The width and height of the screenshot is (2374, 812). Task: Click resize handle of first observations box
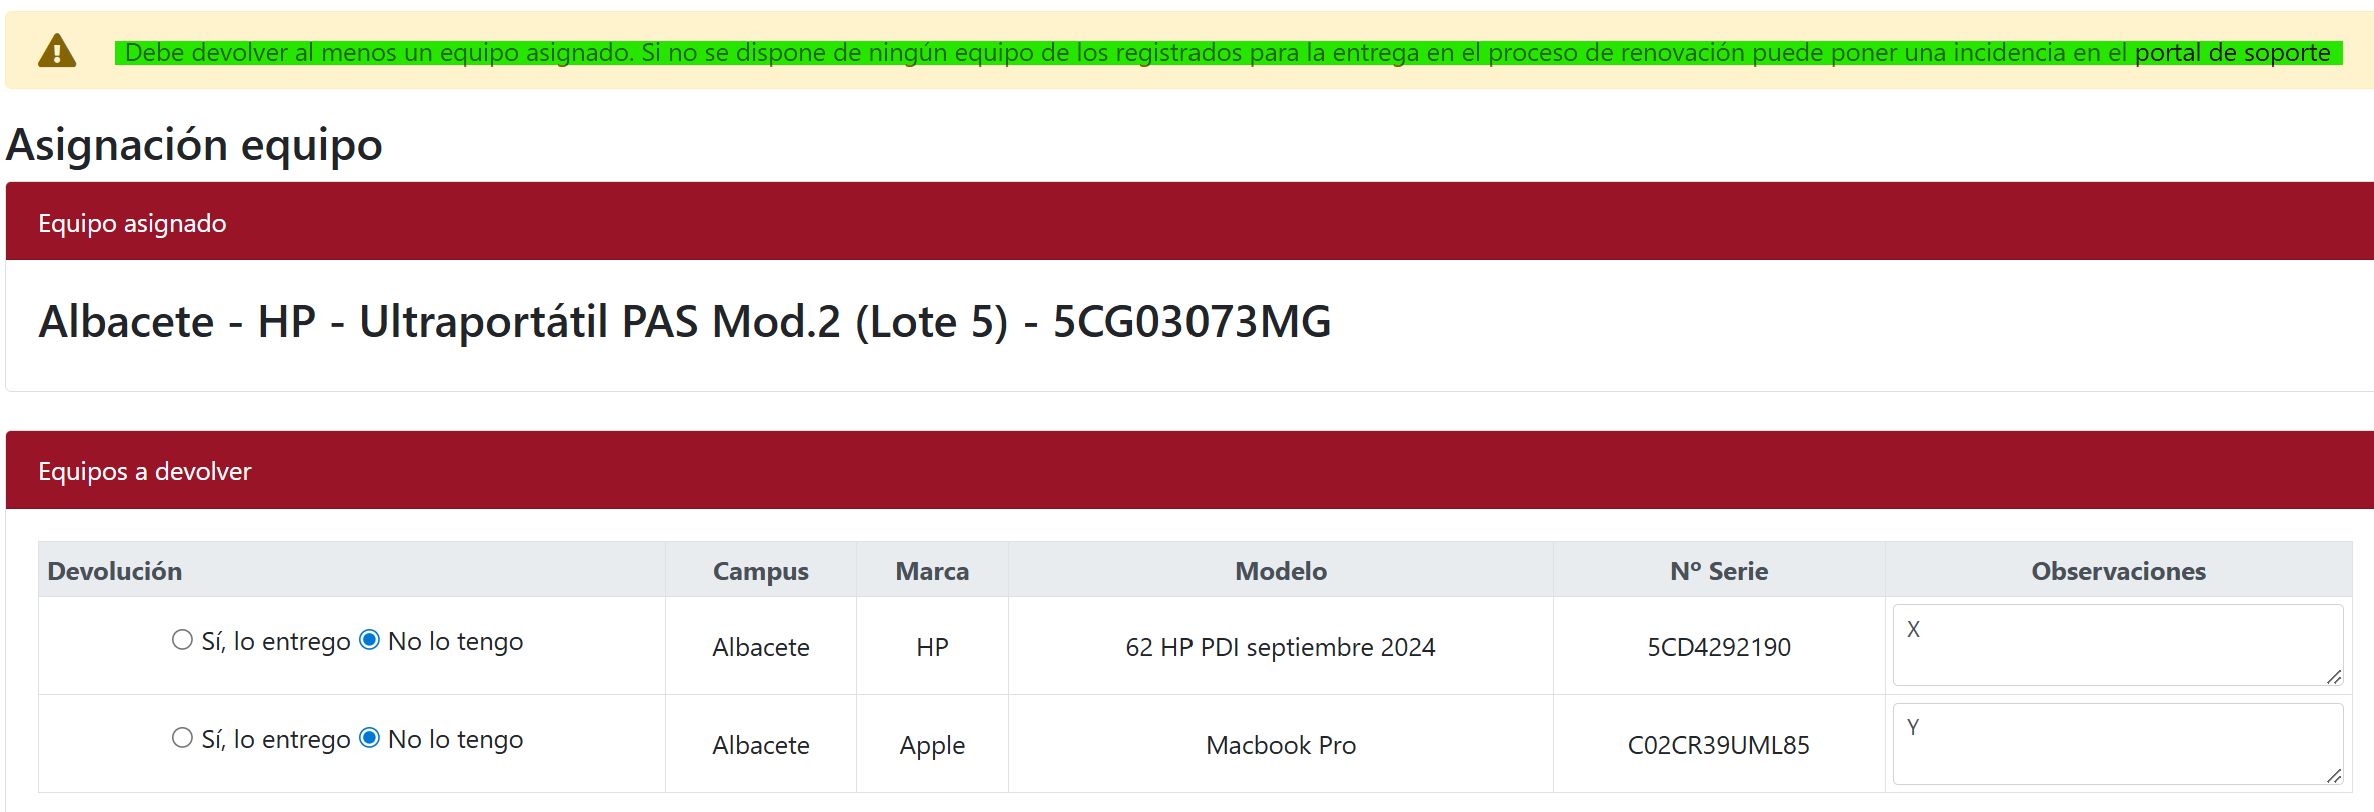[2334, 677]
